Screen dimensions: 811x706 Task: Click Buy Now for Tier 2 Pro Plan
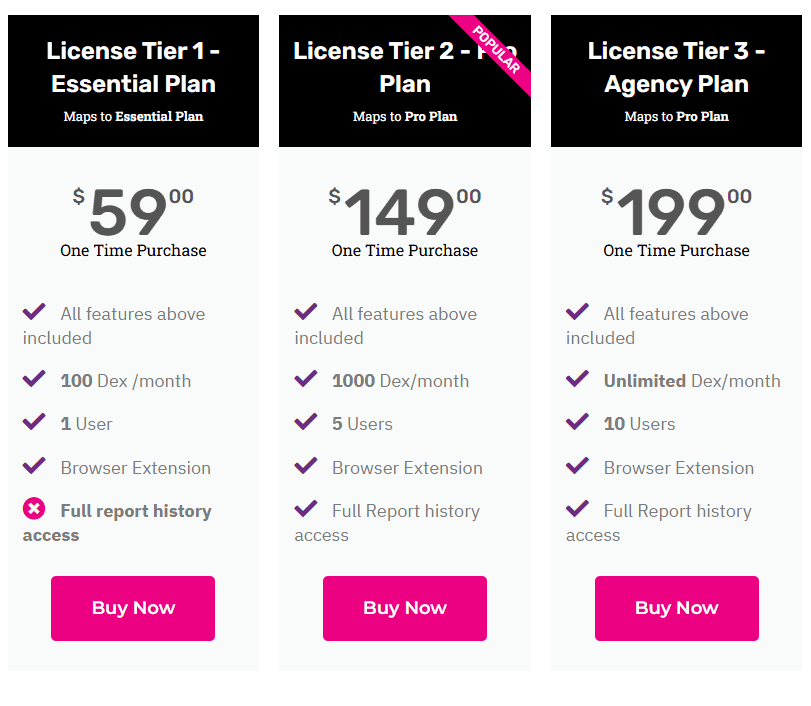pyautogui.click(x=404, y=608)
